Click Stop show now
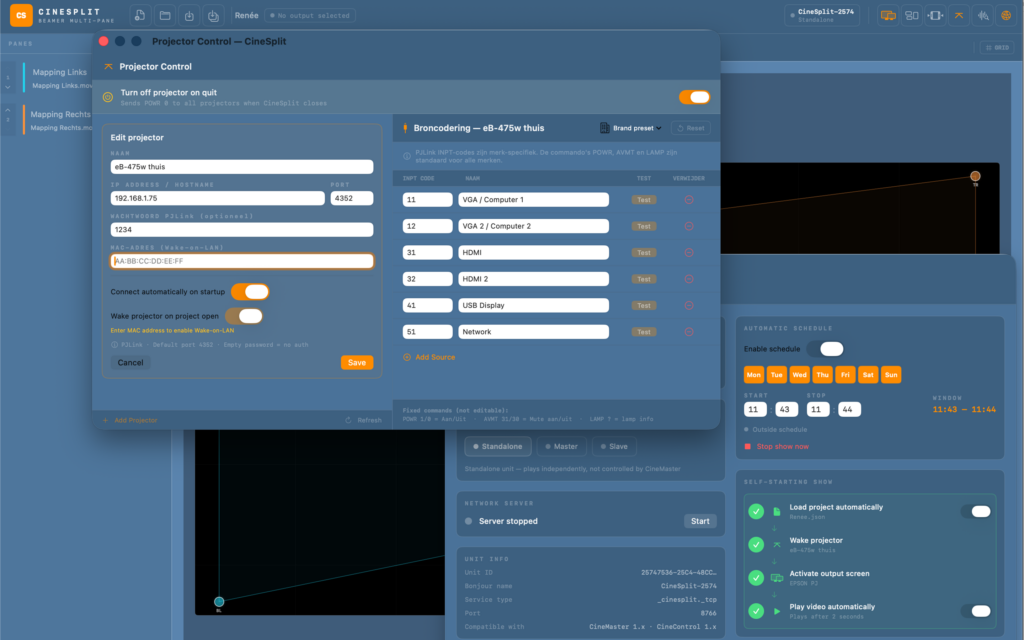Image resolution: width=1024 pixels, height=640 pixels. click(776, 447)
